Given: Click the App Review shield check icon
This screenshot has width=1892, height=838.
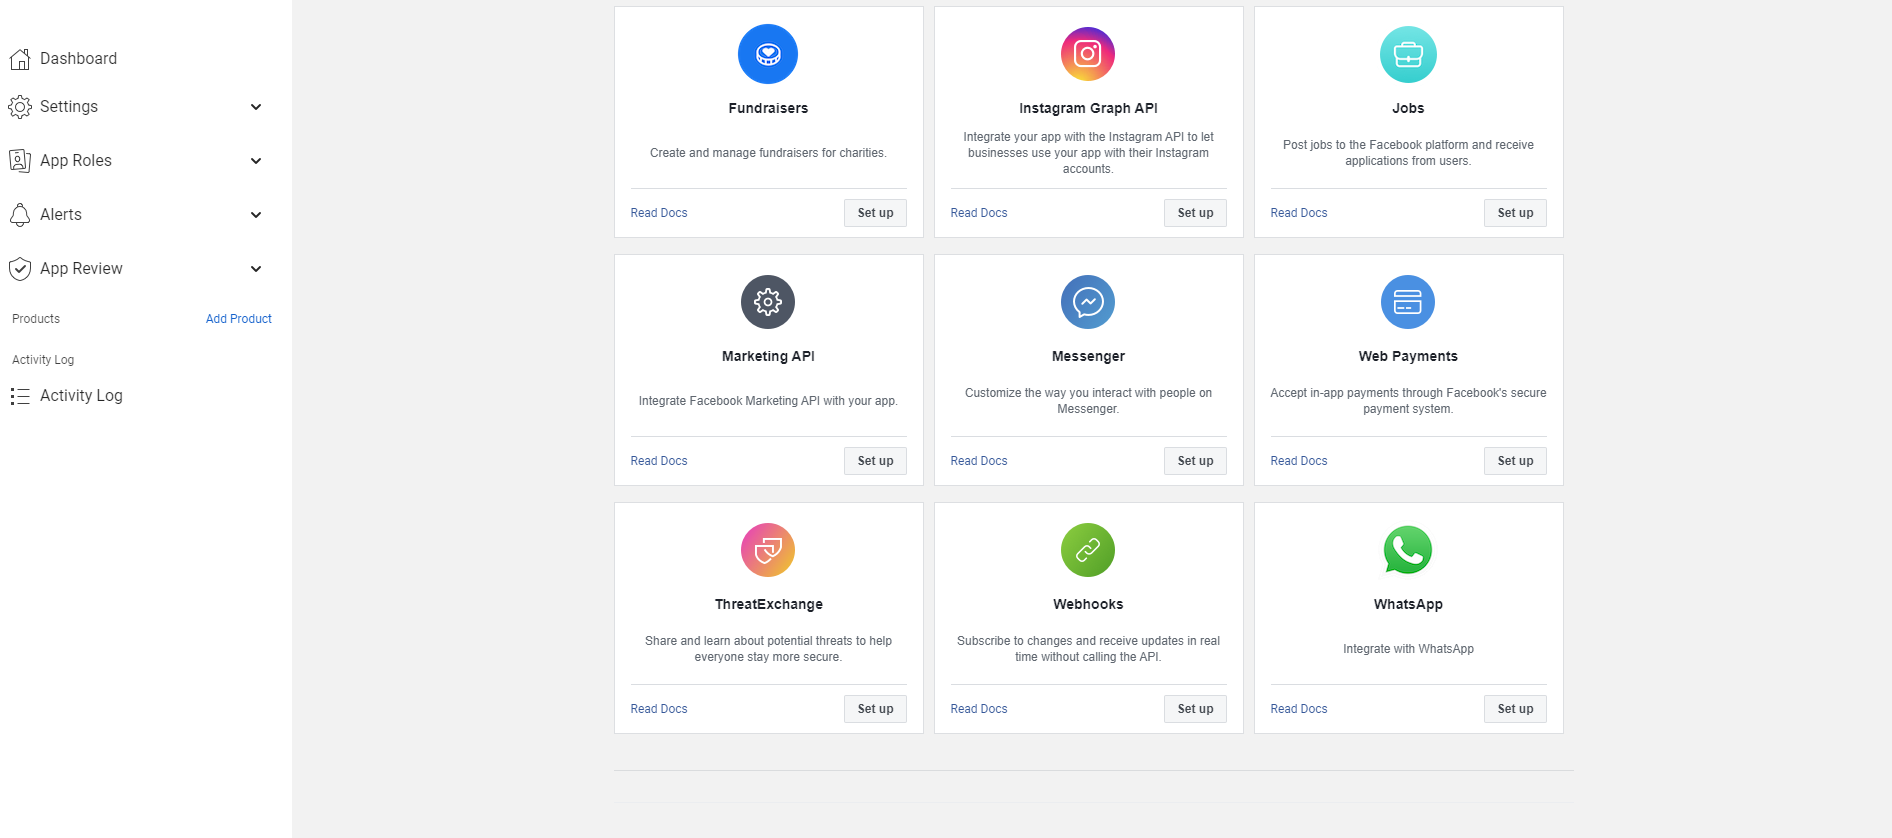Looking at the screenshot, I should pos(20,269).
